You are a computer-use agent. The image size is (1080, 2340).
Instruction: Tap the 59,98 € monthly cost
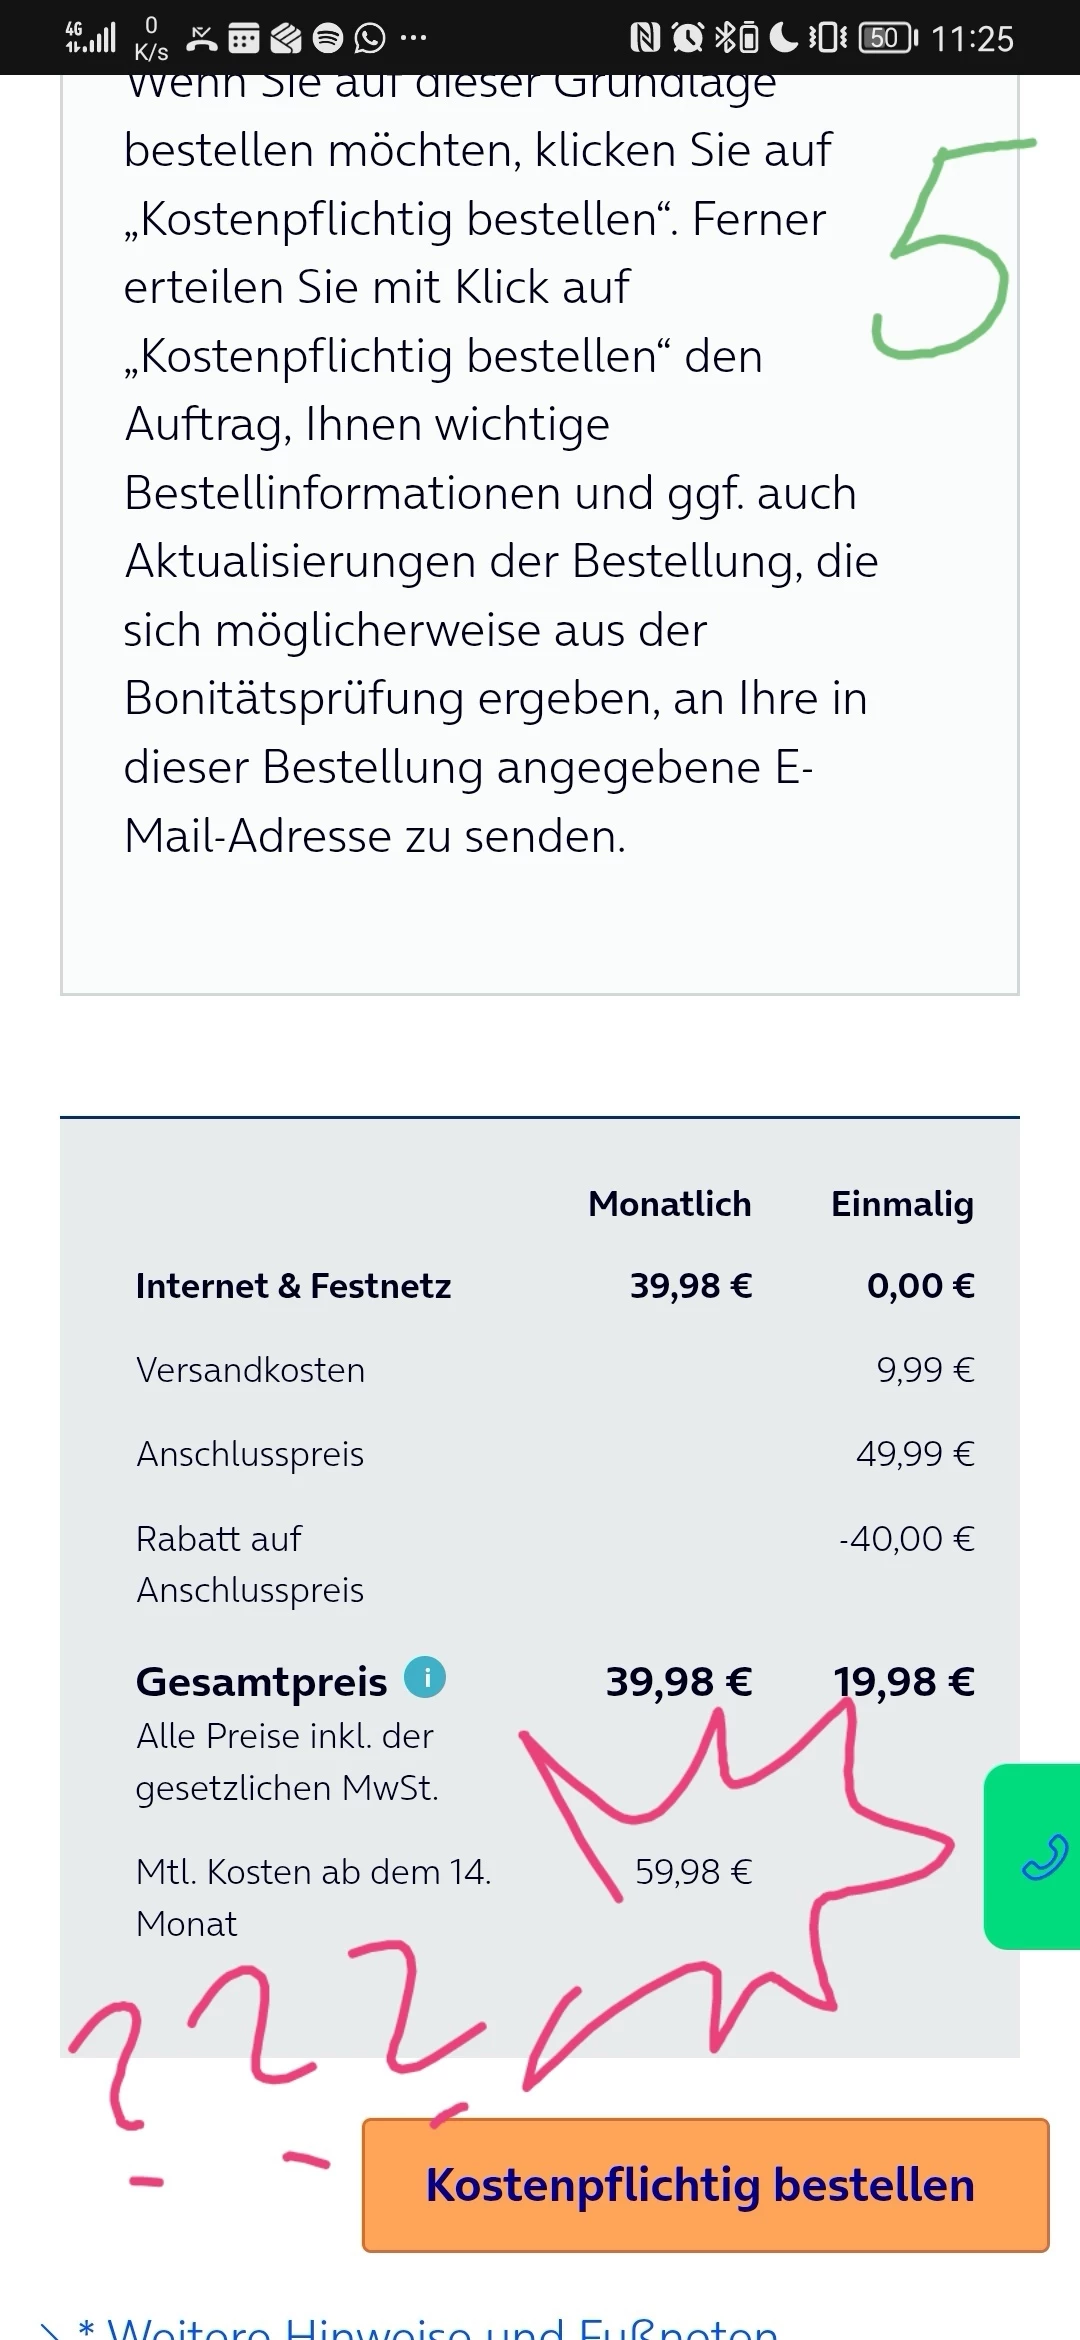tap(693, 1872)
